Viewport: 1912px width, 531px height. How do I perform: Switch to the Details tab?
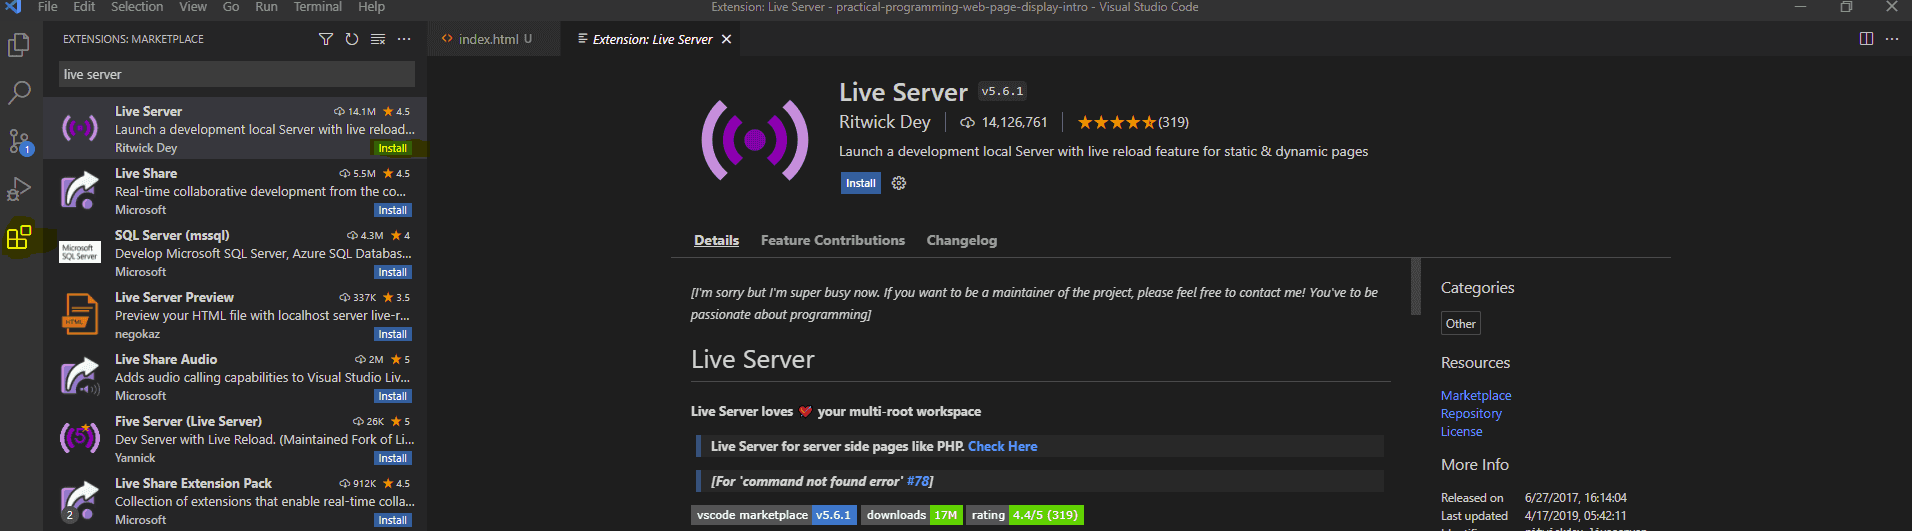(717, 240)
